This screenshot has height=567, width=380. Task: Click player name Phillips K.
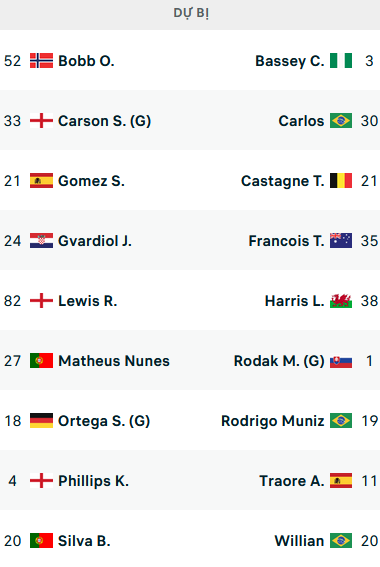[94, 481]
